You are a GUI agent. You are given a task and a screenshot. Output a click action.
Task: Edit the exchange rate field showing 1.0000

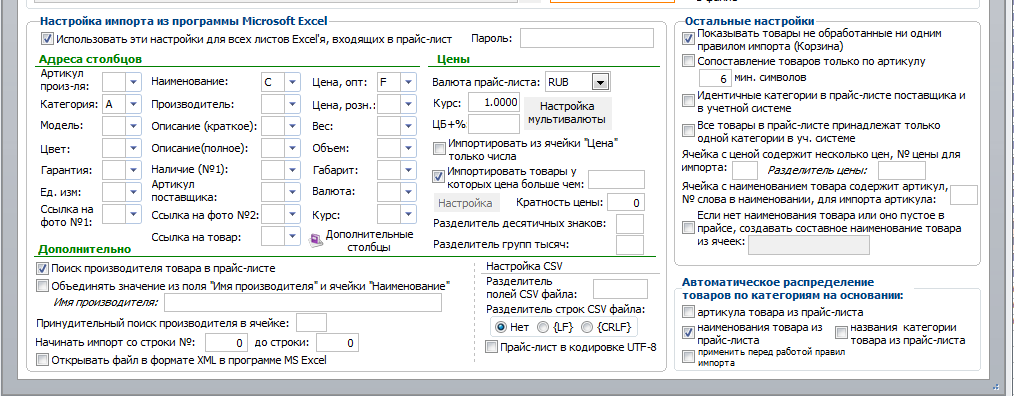pyautogui.click(x=493, y=102)
